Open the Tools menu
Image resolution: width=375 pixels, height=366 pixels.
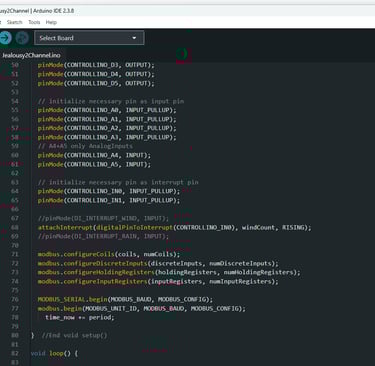click(34, 22)
